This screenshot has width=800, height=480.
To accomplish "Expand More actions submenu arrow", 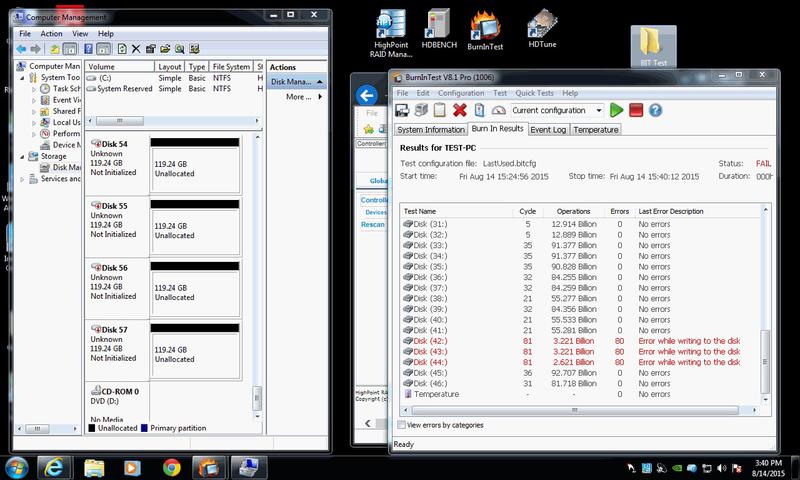I will point(320,96).
